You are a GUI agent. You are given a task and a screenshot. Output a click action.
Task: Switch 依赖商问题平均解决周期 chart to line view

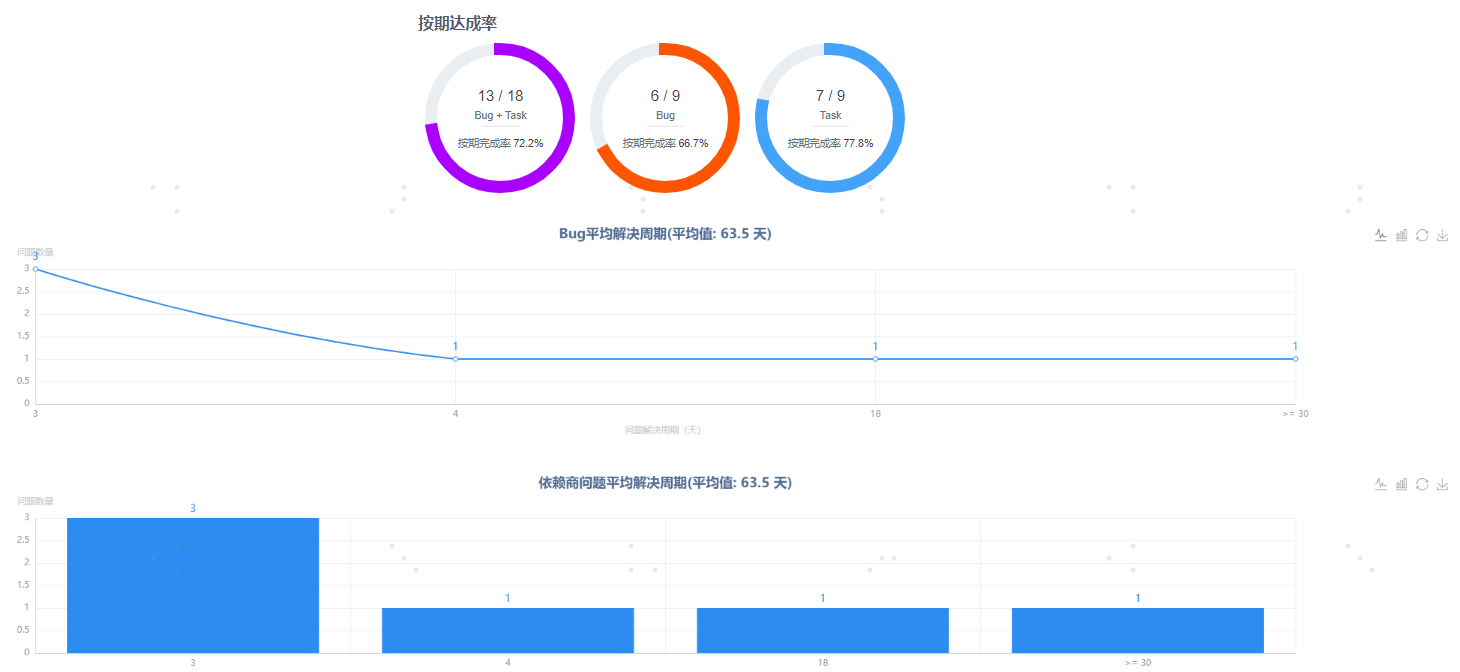1381,484
